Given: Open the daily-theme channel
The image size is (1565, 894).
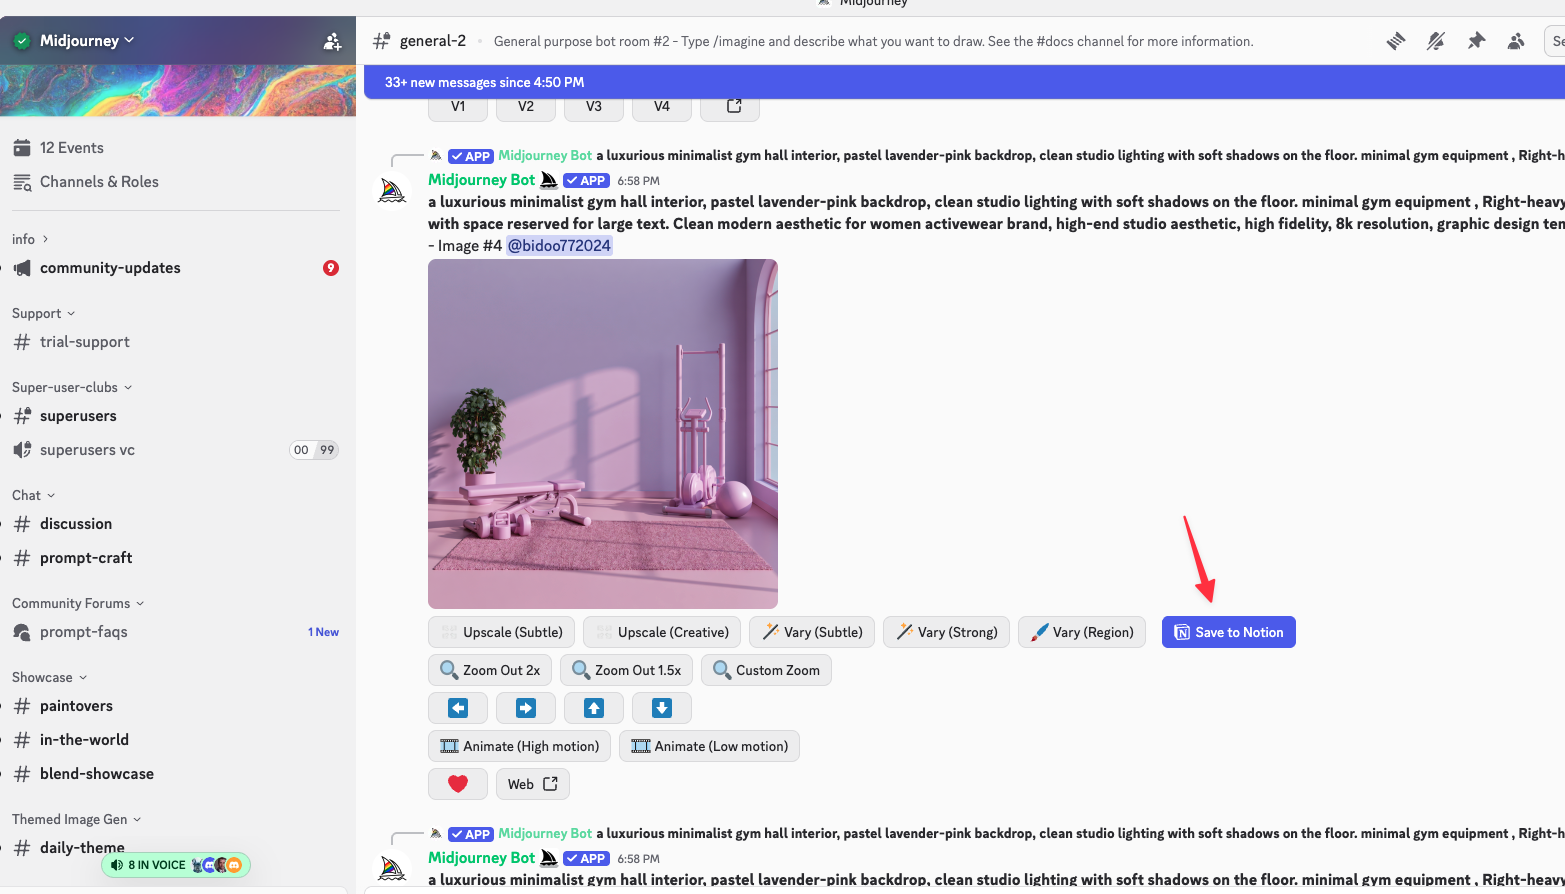Looking at the screenshot, I should pos(82,848).
